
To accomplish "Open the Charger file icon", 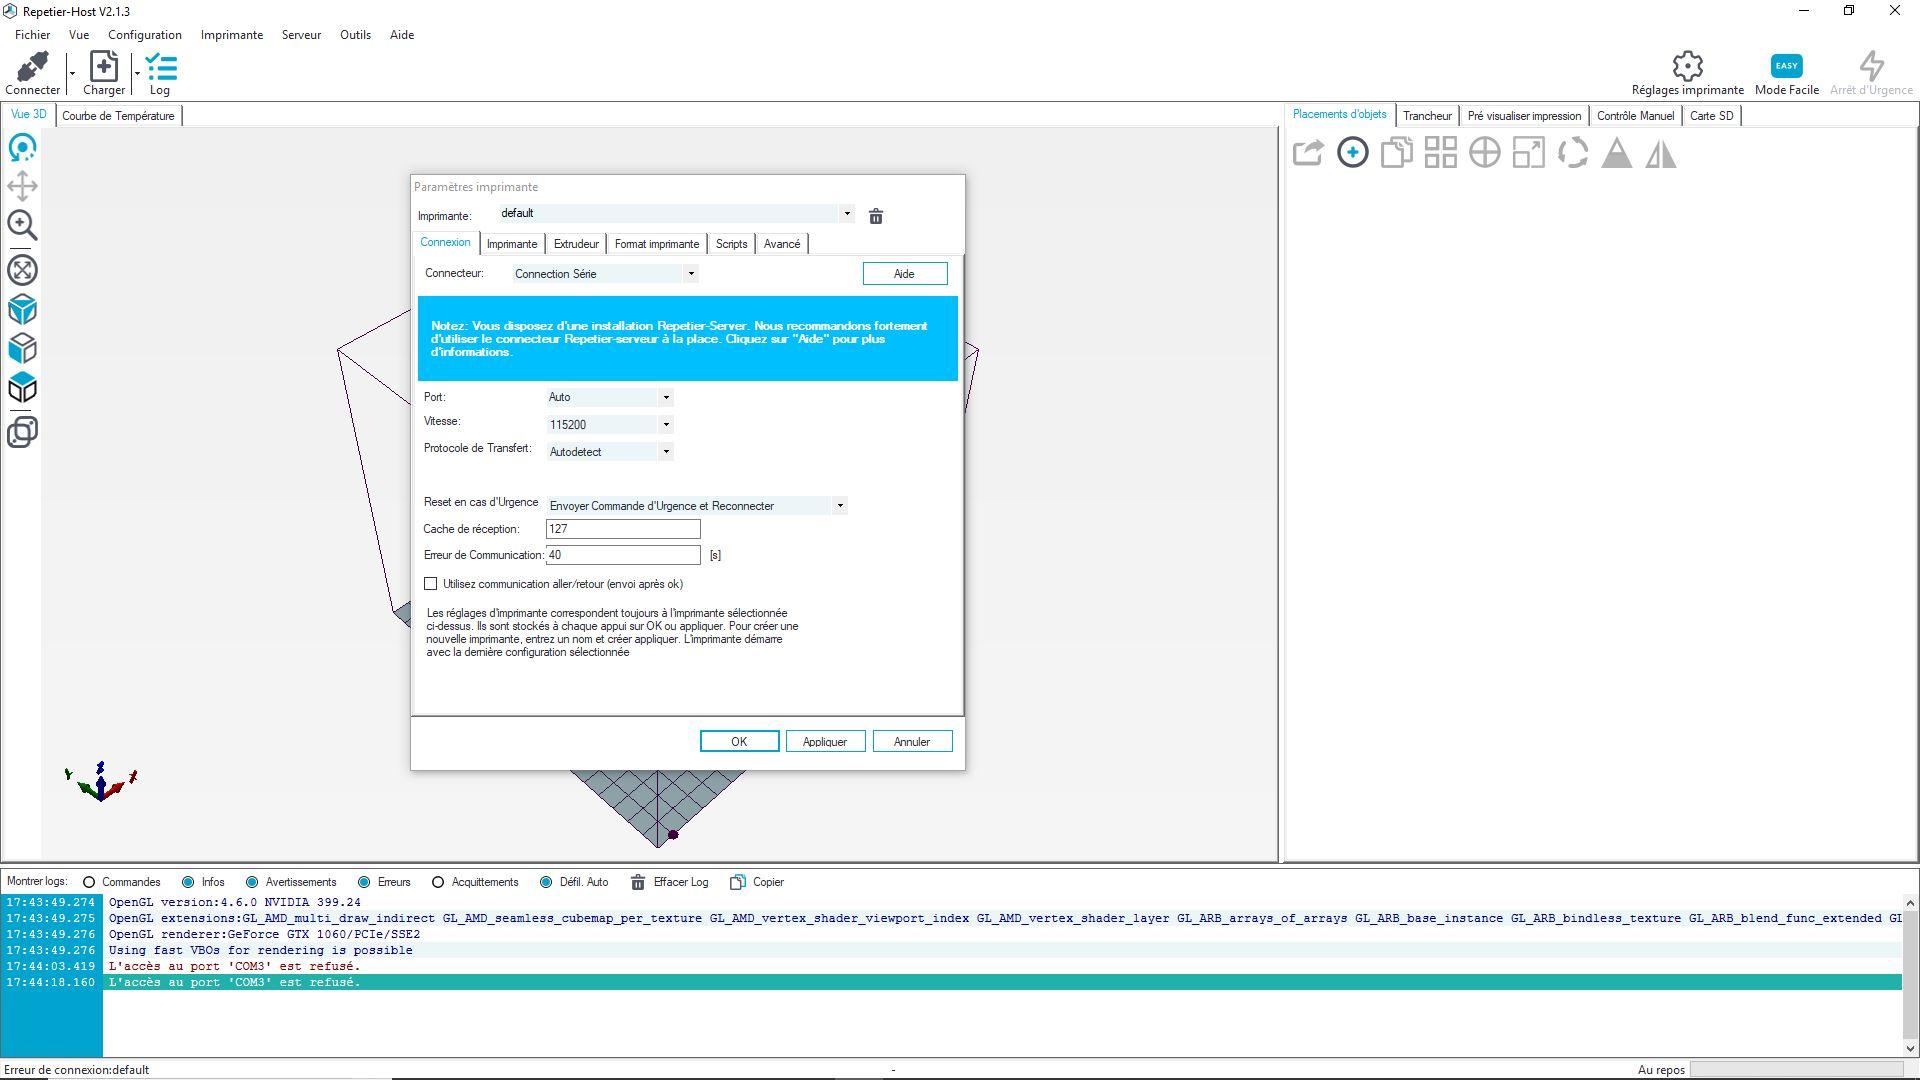I will (103, 68).
